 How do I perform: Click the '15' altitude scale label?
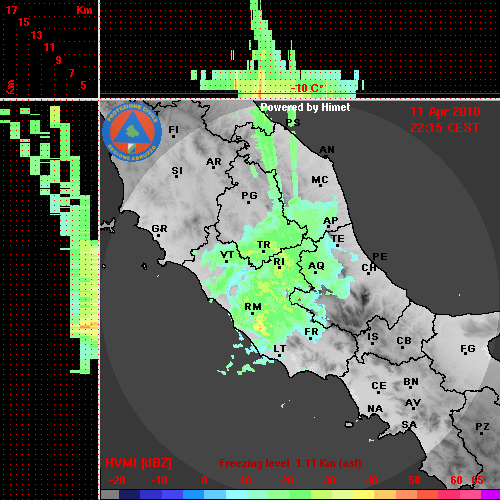[x=24, y=22]
